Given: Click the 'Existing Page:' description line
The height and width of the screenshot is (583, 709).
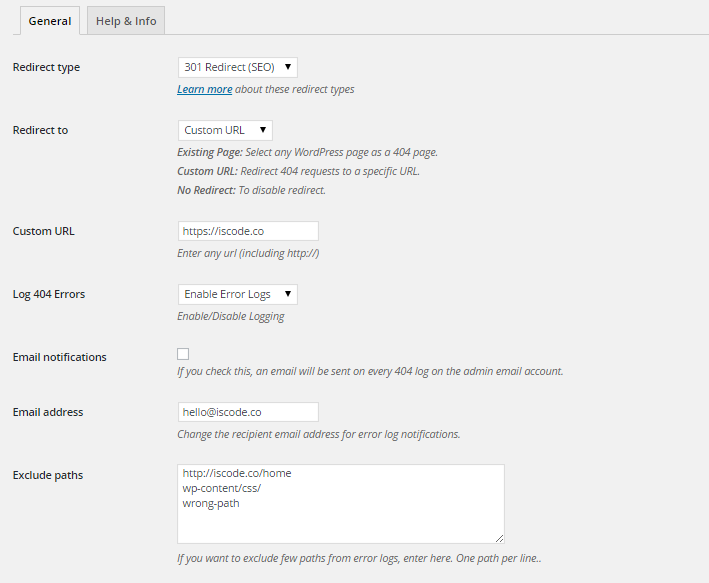Looking at the screenshot, I should (307, 152).
